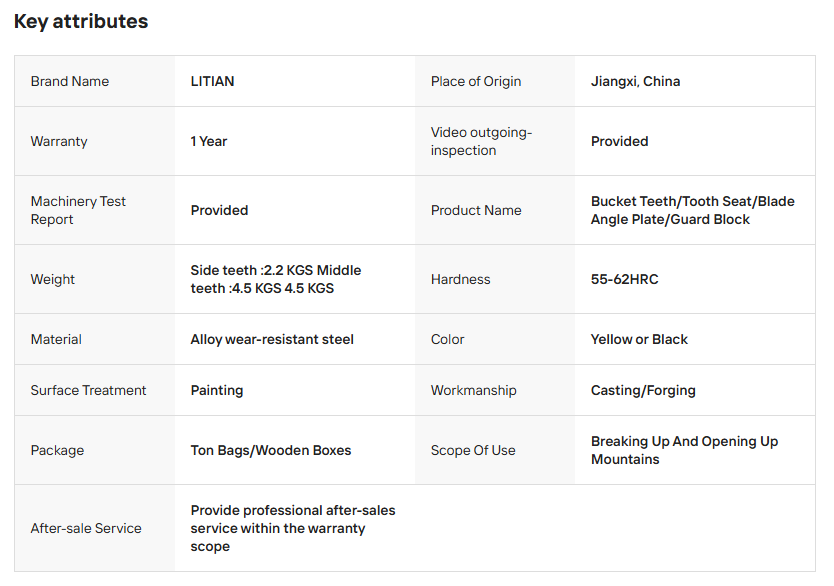Click the Ton Bags/Wooden Boxes value
Screen dimensions: 834x586
pos(271,450)
